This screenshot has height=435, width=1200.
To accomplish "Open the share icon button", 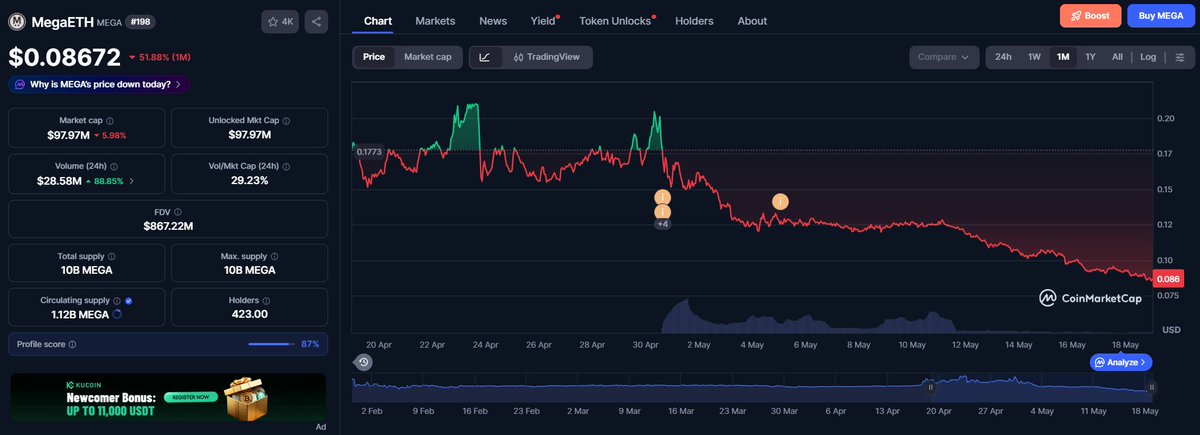I will coord(315,21).
